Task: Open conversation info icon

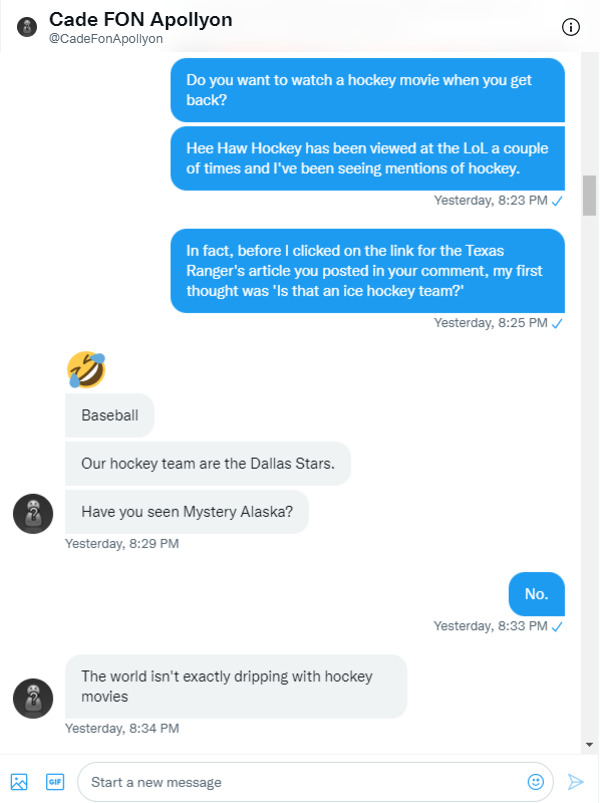Action: 571,27
